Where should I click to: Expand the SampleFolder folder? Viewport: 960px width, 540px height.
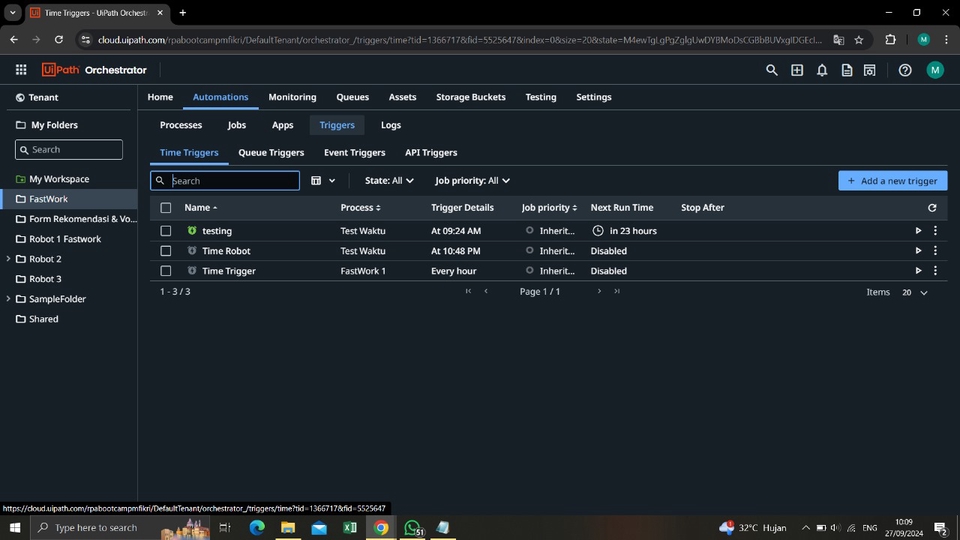[8, 299]
